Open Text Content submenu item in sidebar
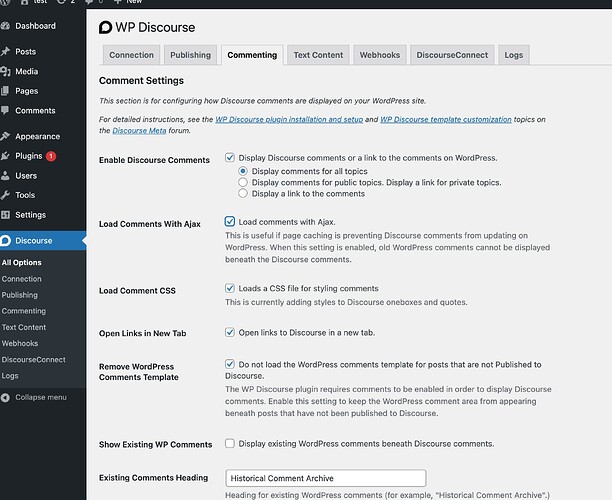The width and height of the screenshot is (612, 500). tap(24, 327)
